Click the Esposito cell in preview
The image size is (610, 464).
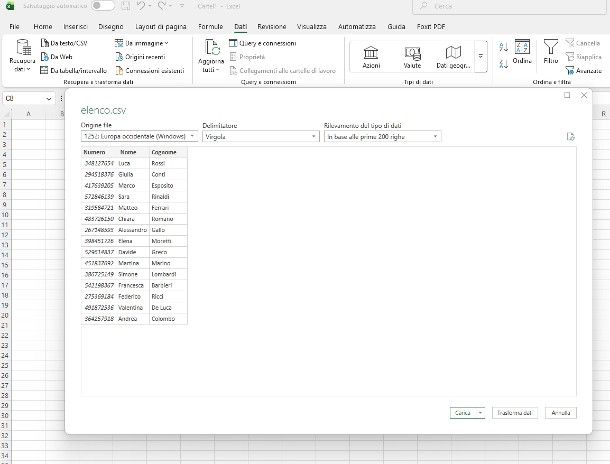click(x=168, y=186)
